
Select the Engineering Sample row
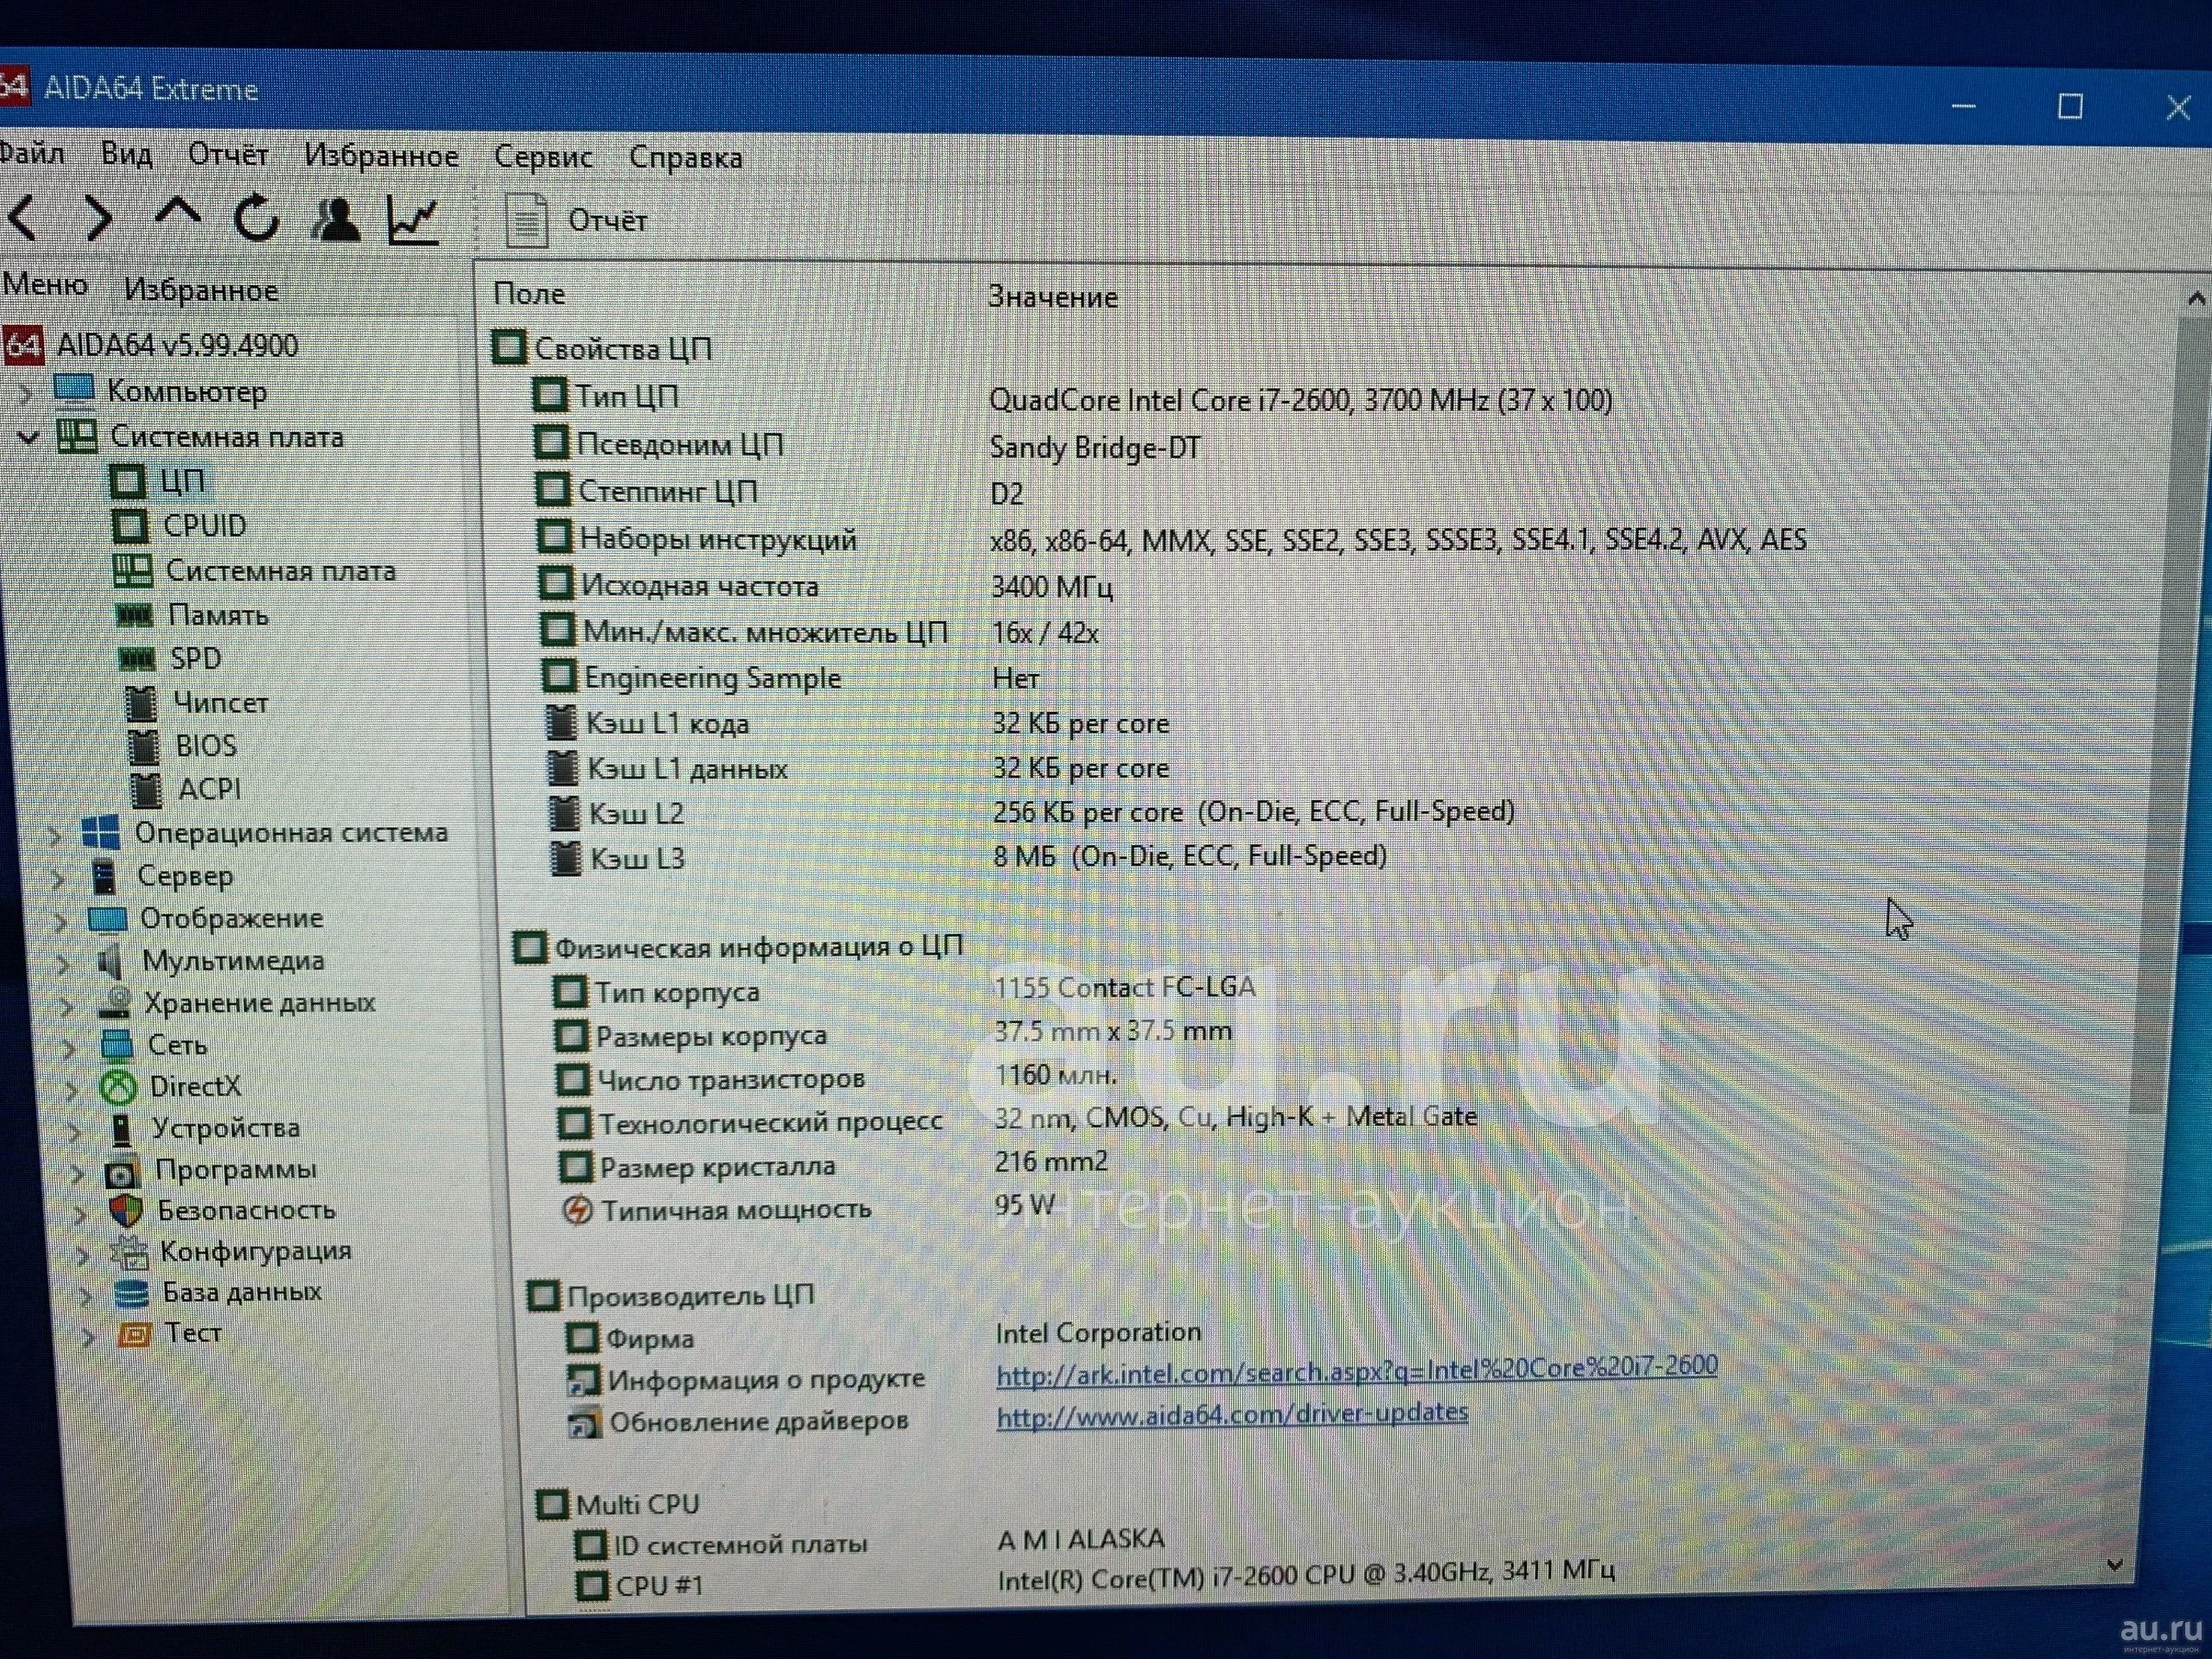click(x=792, y=678)
